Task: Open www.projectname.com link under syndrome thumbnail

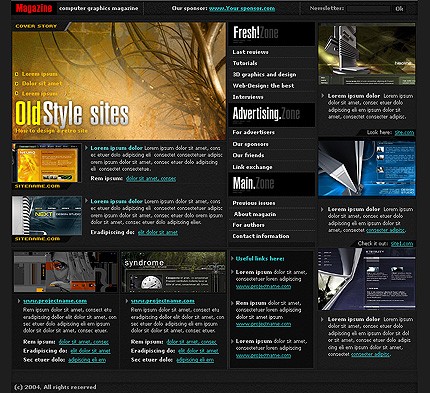Action: click(163, 301)
